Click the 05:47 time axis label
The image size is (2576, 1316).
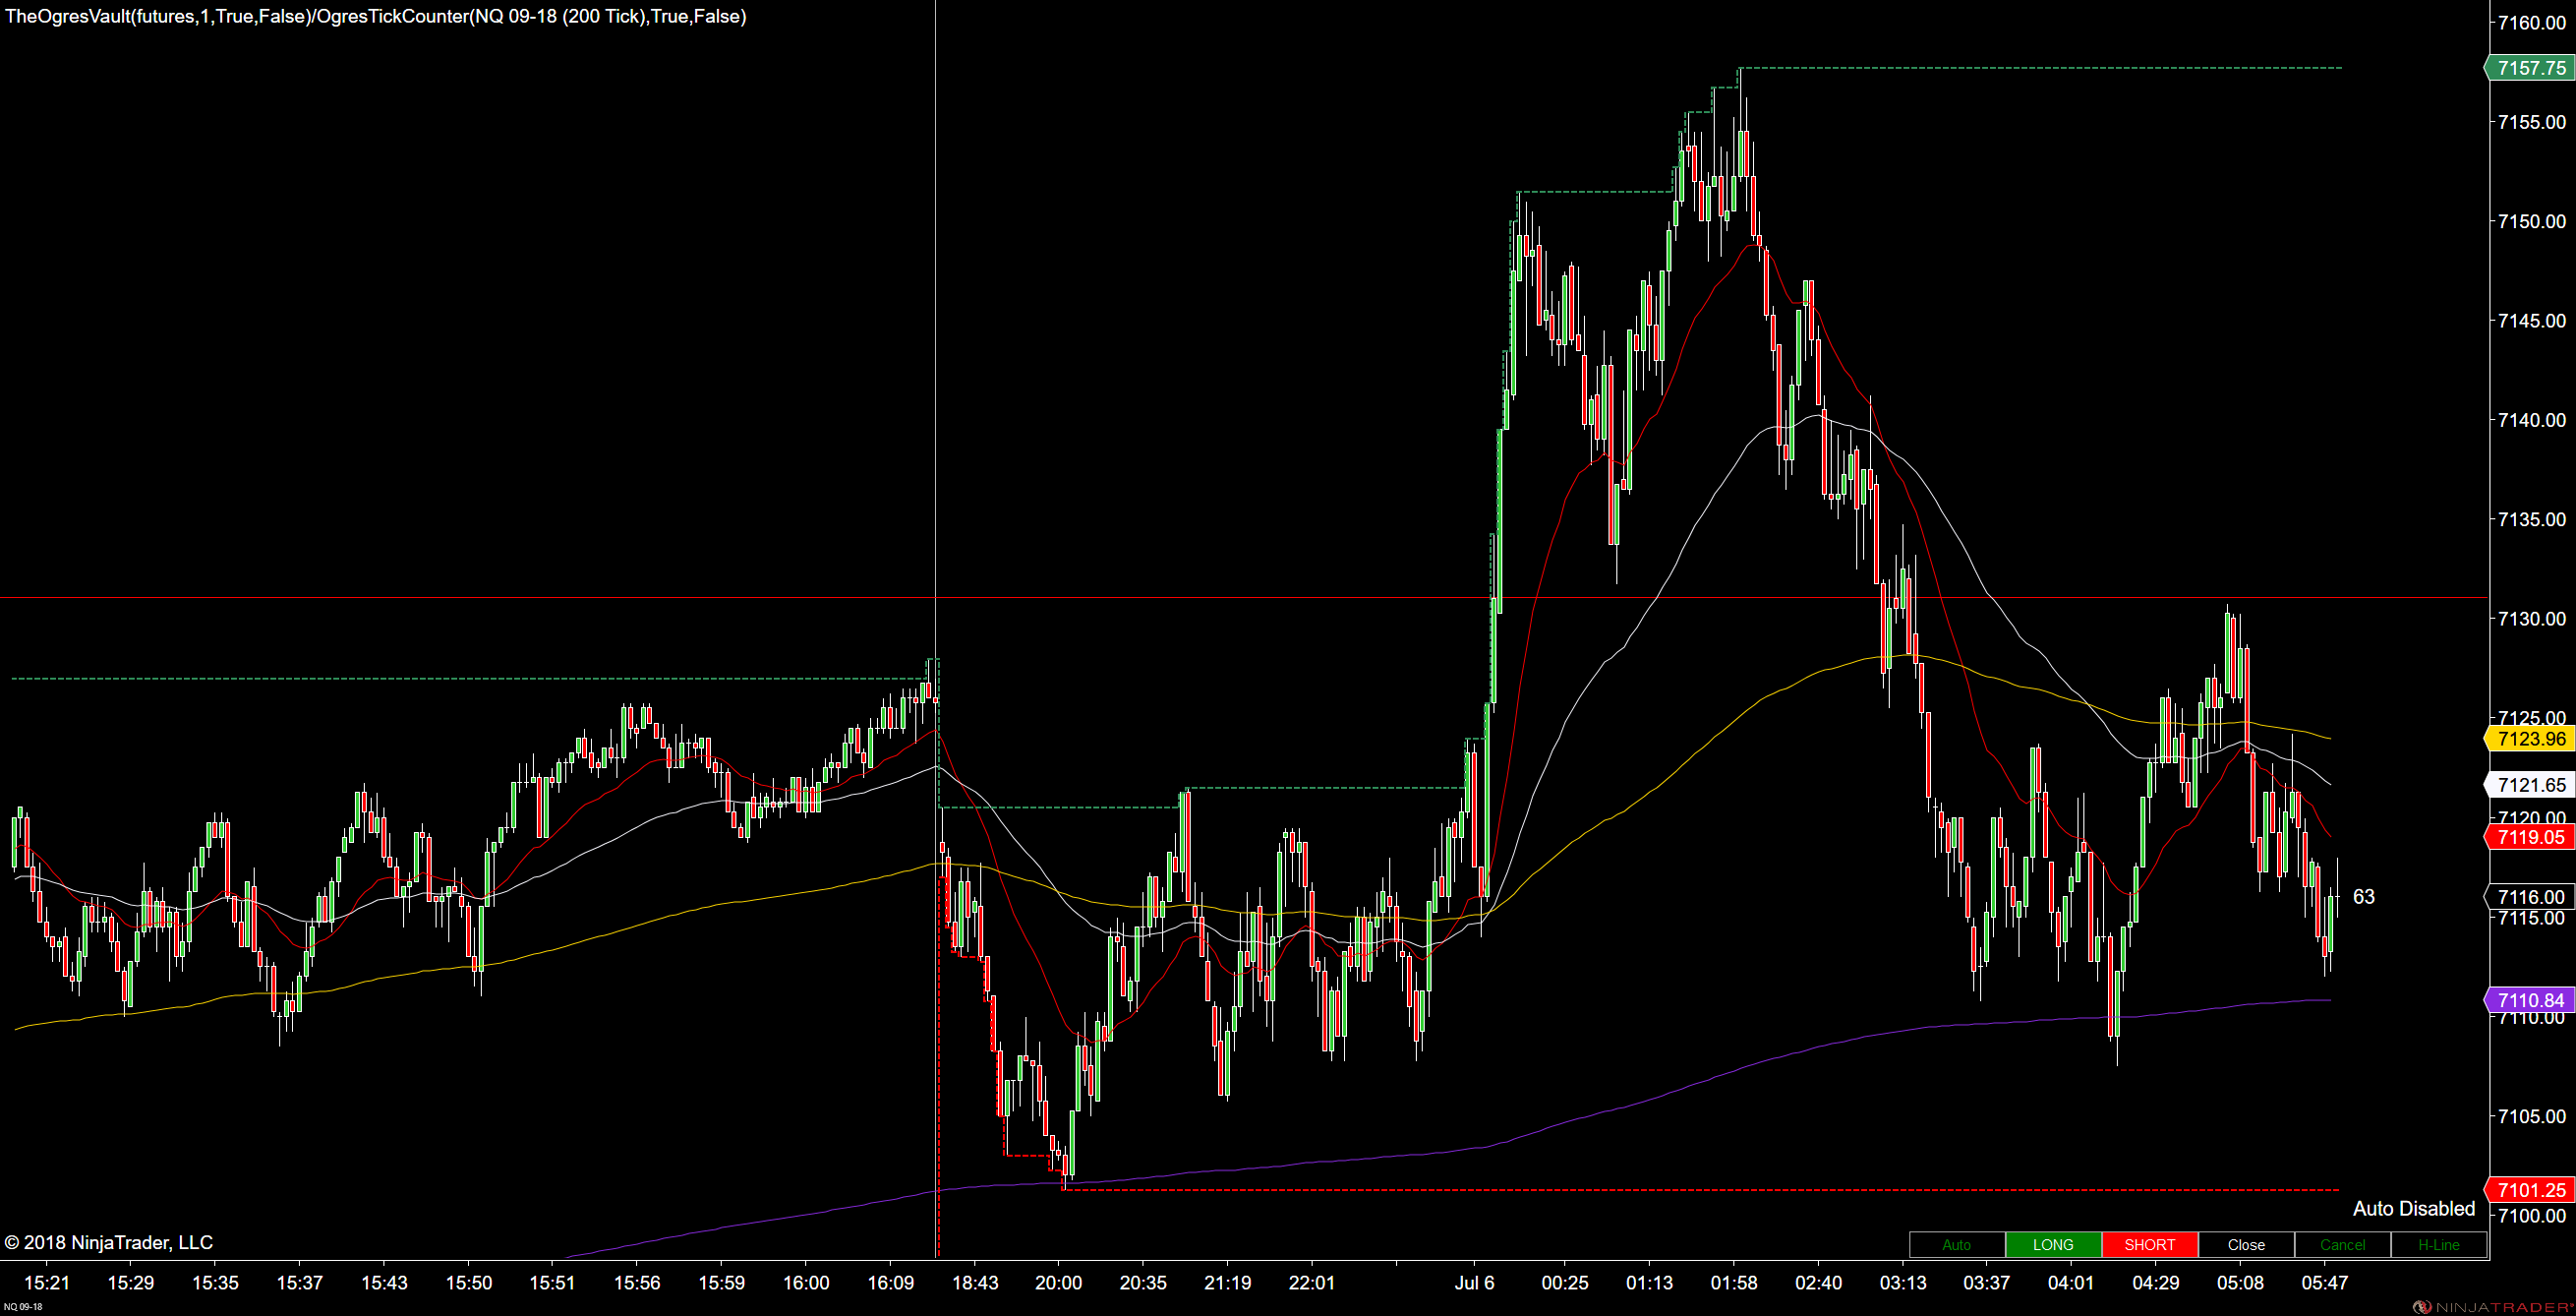(x=2324, y=1283)
